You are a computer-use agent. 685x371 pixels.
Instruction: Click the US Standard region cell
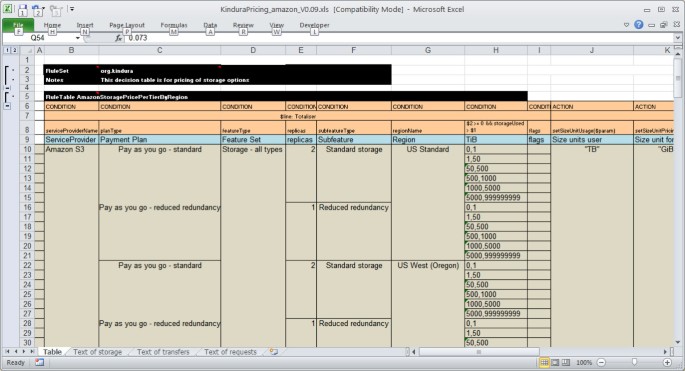click(428, 149)
